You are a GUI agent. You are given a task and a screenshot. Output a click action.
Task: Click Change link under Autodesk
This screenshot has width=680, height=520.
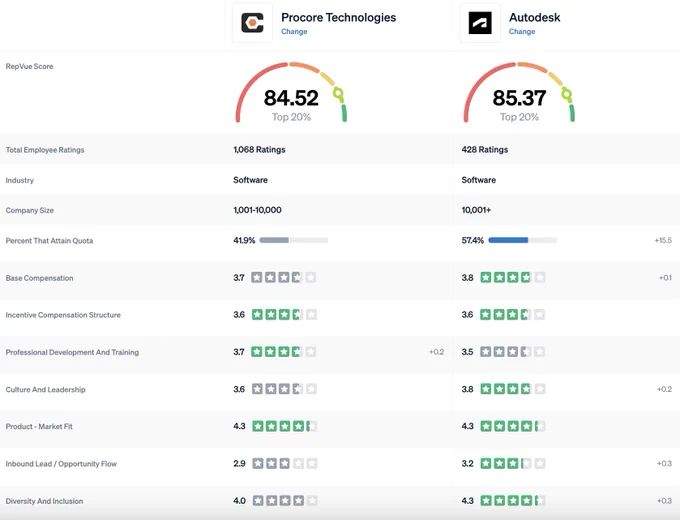pyautogui.click(x=522, y=32)
